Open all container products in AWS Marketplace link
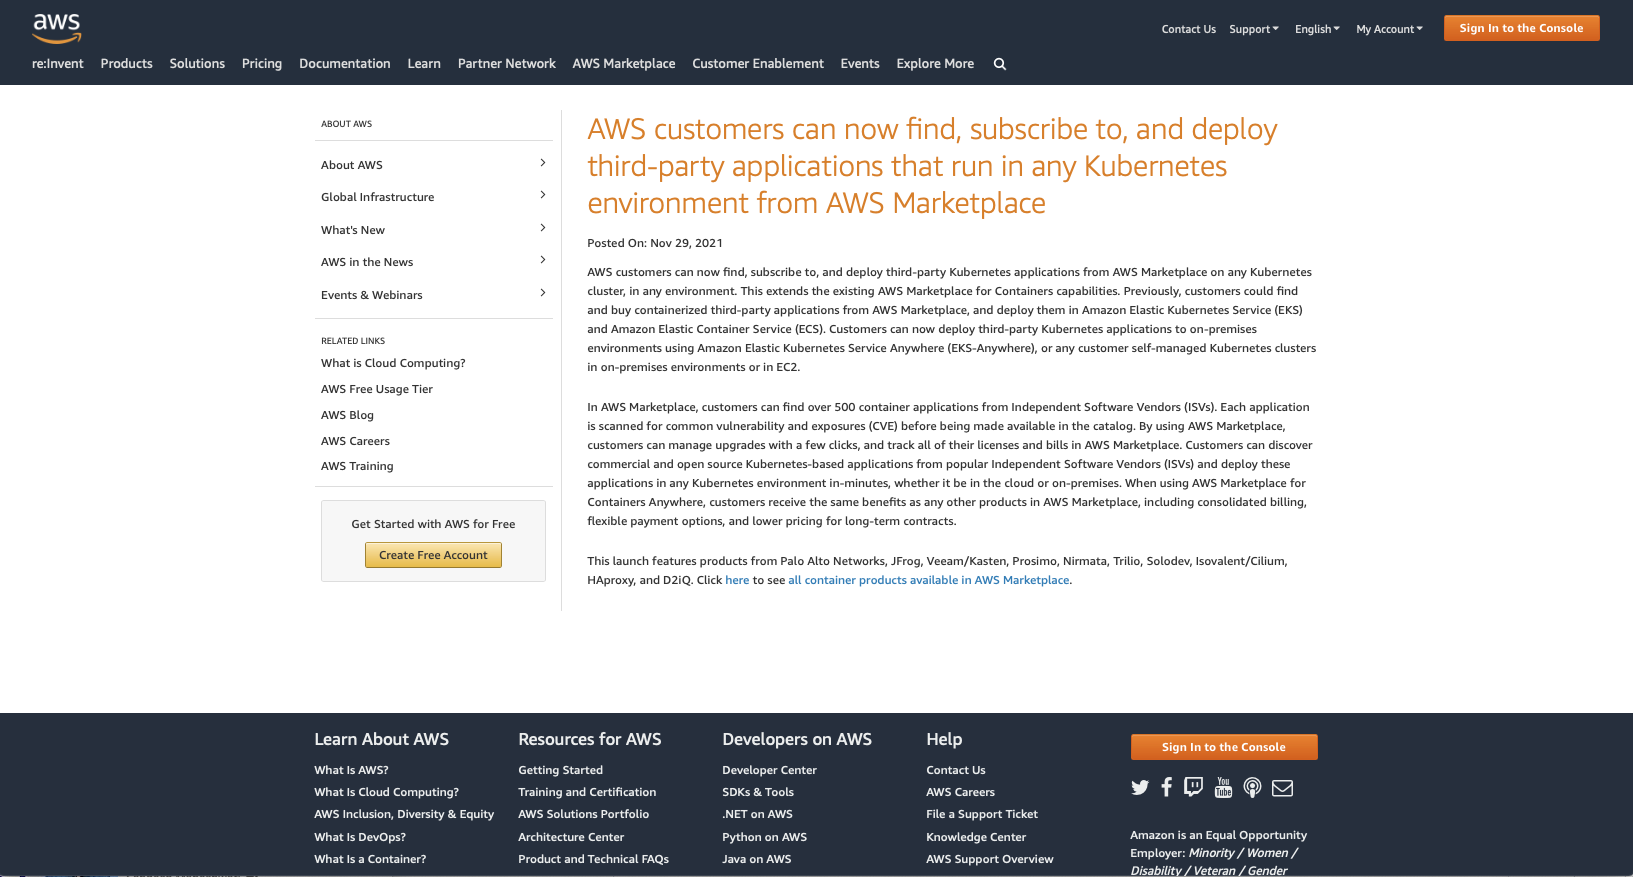The width and height of the screenshot is (1633, 877). pyautogui.click(x=929, y=580)
